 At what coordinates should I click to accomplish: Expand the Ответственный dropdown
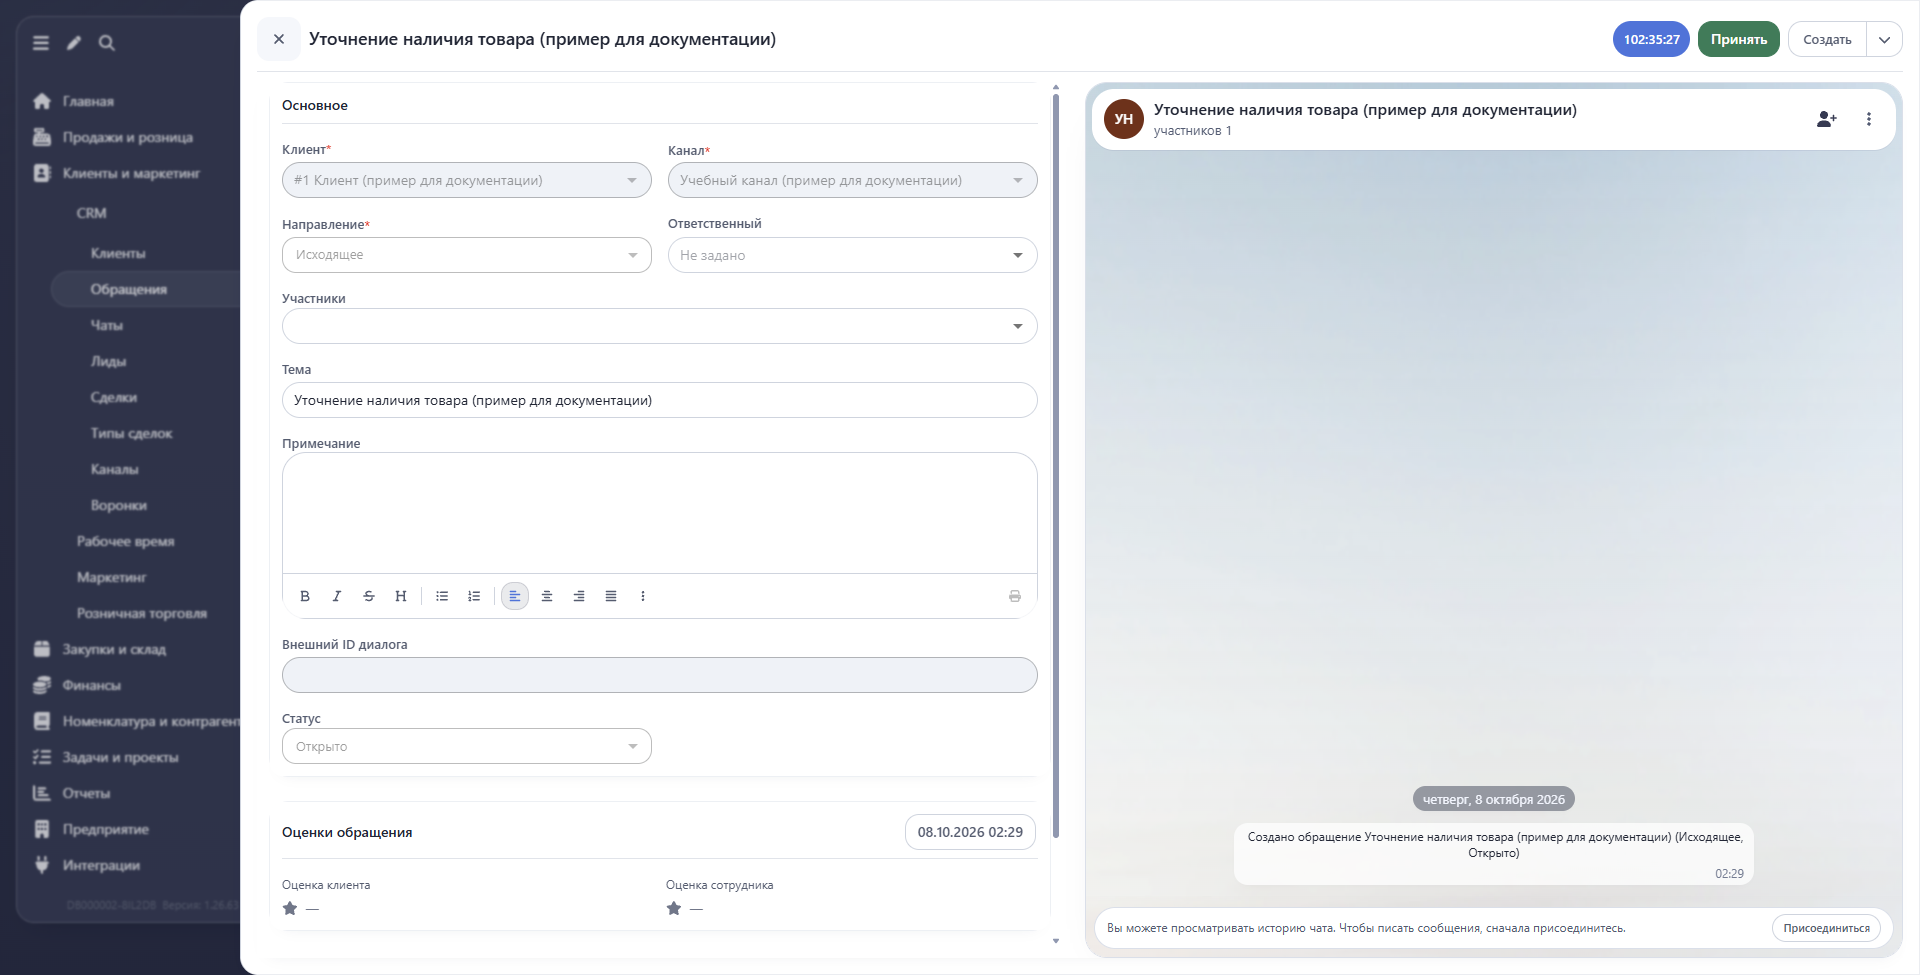point(853,255)
